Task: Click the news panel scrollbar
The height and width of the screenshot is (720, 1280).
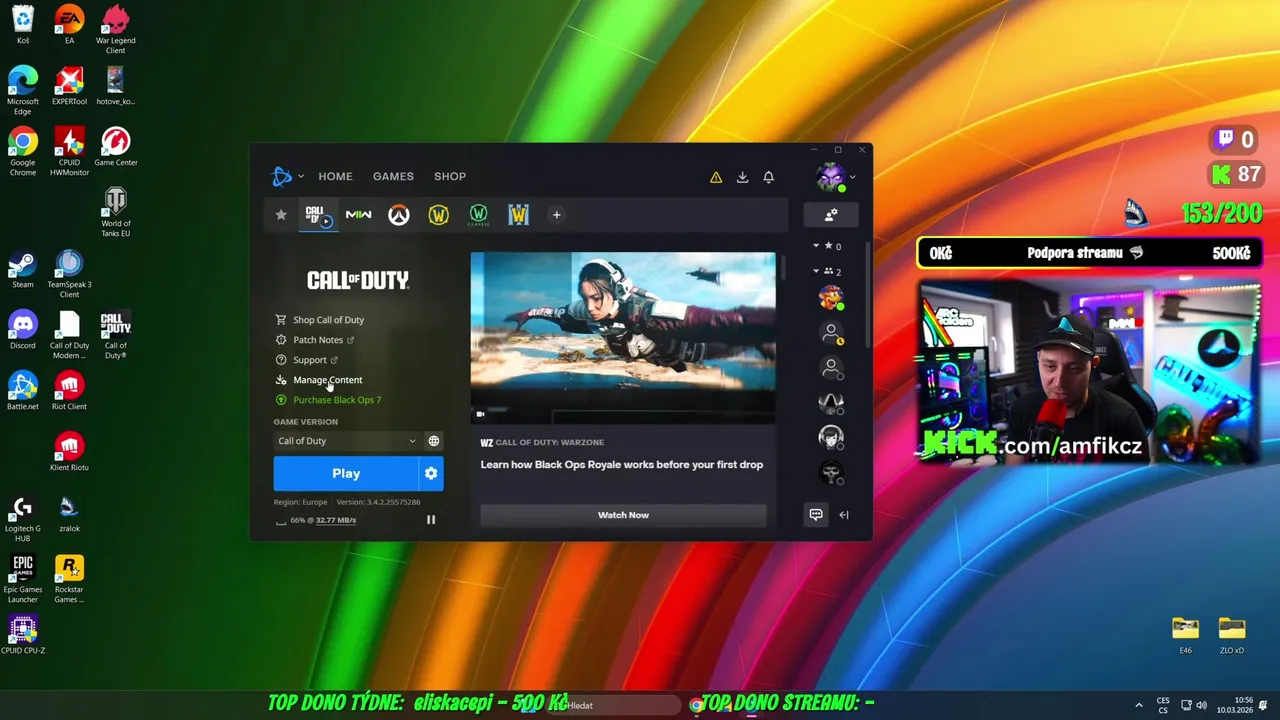Action: click(x=783, y=267)
